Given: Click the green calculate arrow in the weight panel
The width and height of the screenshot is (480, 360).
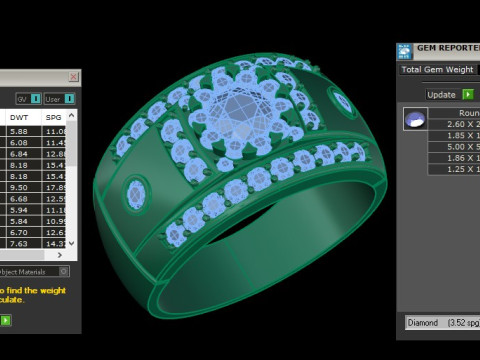Looking at the screenshot, I should click(6, 320).
